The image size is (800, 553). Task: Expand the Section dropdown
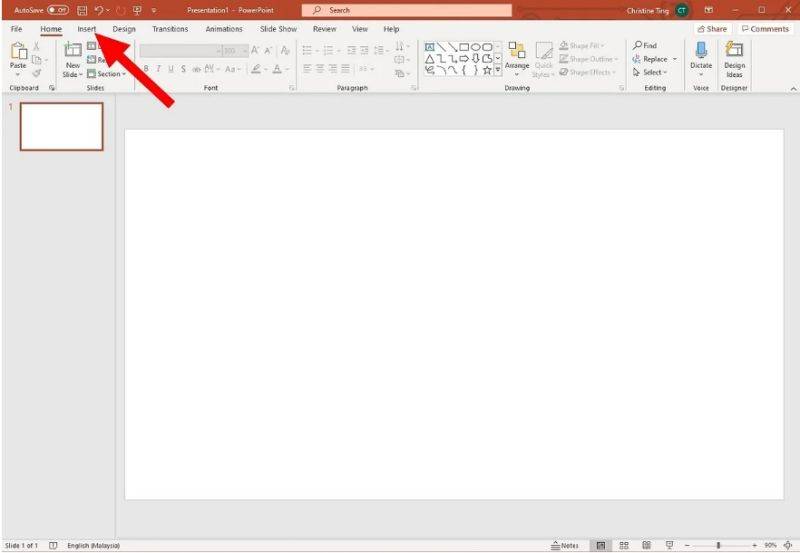pos(107,74)
